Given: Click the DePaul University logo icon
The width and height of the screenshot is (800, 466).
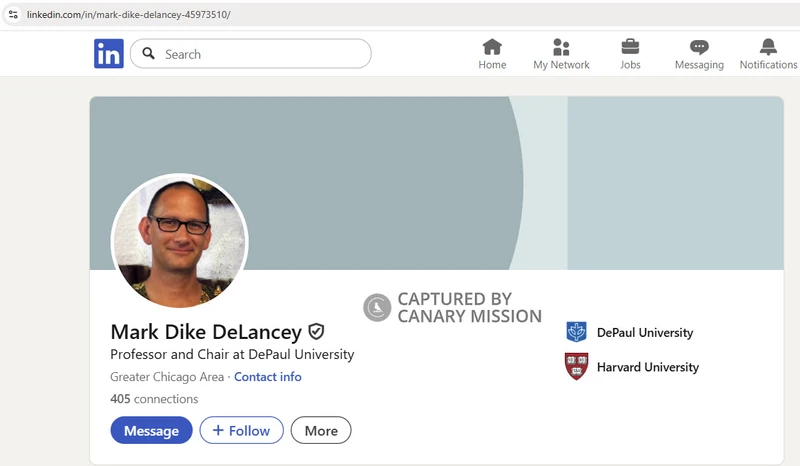Looking at the screenshot, I should [577, 332].
